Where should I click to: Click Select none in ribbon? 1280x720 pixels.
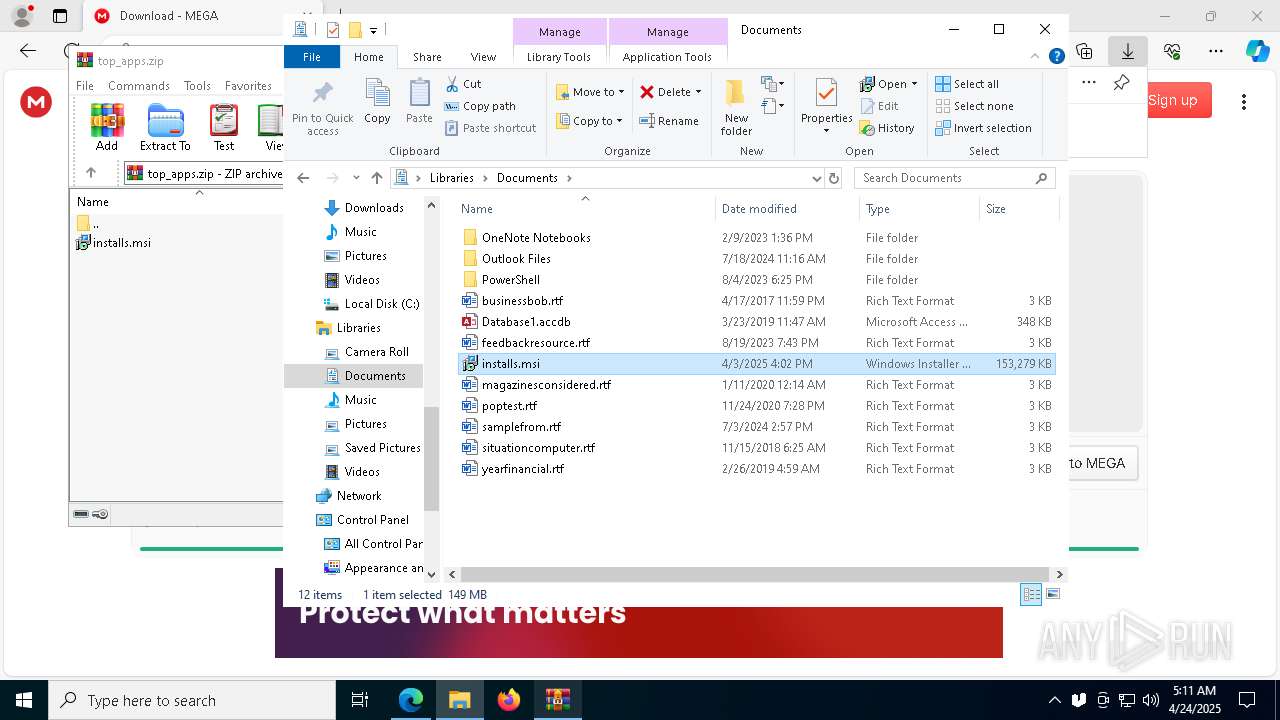(x=974, y=106)
